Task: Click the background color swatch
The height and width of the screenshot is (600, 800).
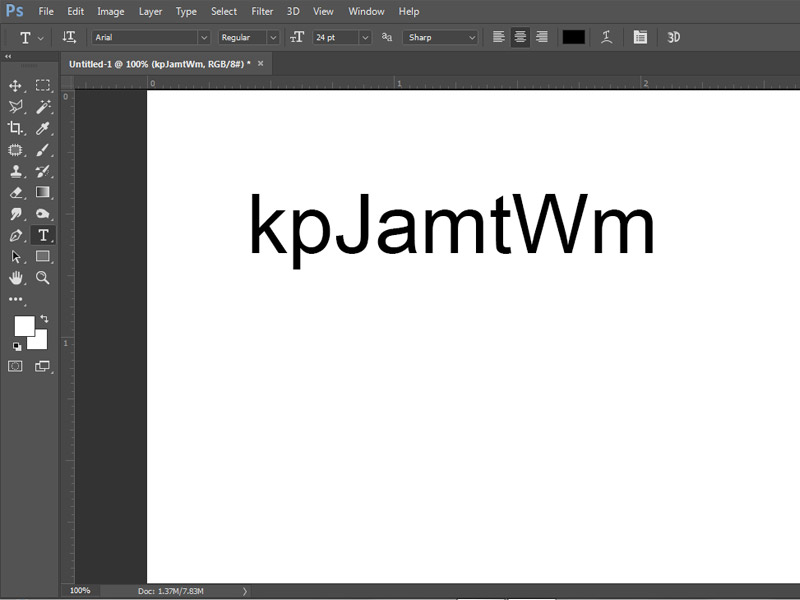Action: pos(40,341)
